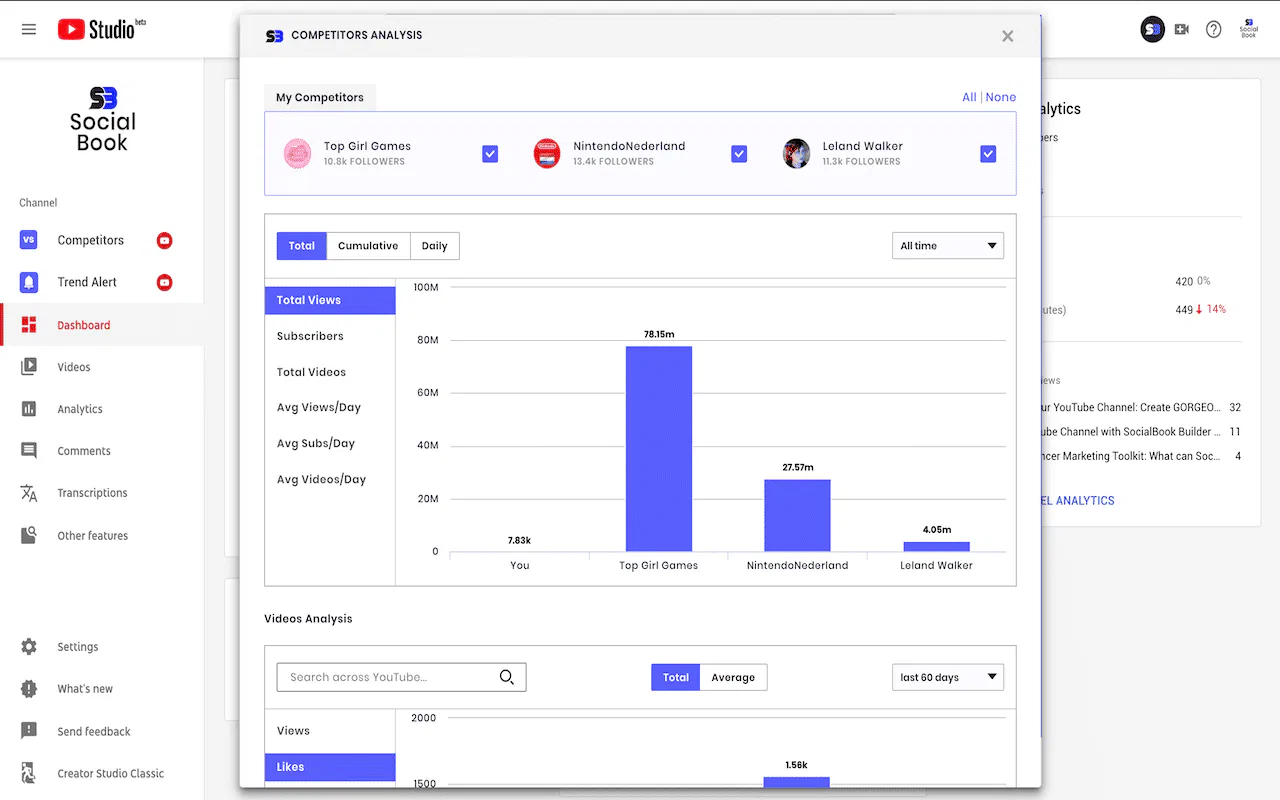Open the YouTube Studio home logo
Image resolution: width=1280 pixels, height=800 pixels.
tap(100, 28)
